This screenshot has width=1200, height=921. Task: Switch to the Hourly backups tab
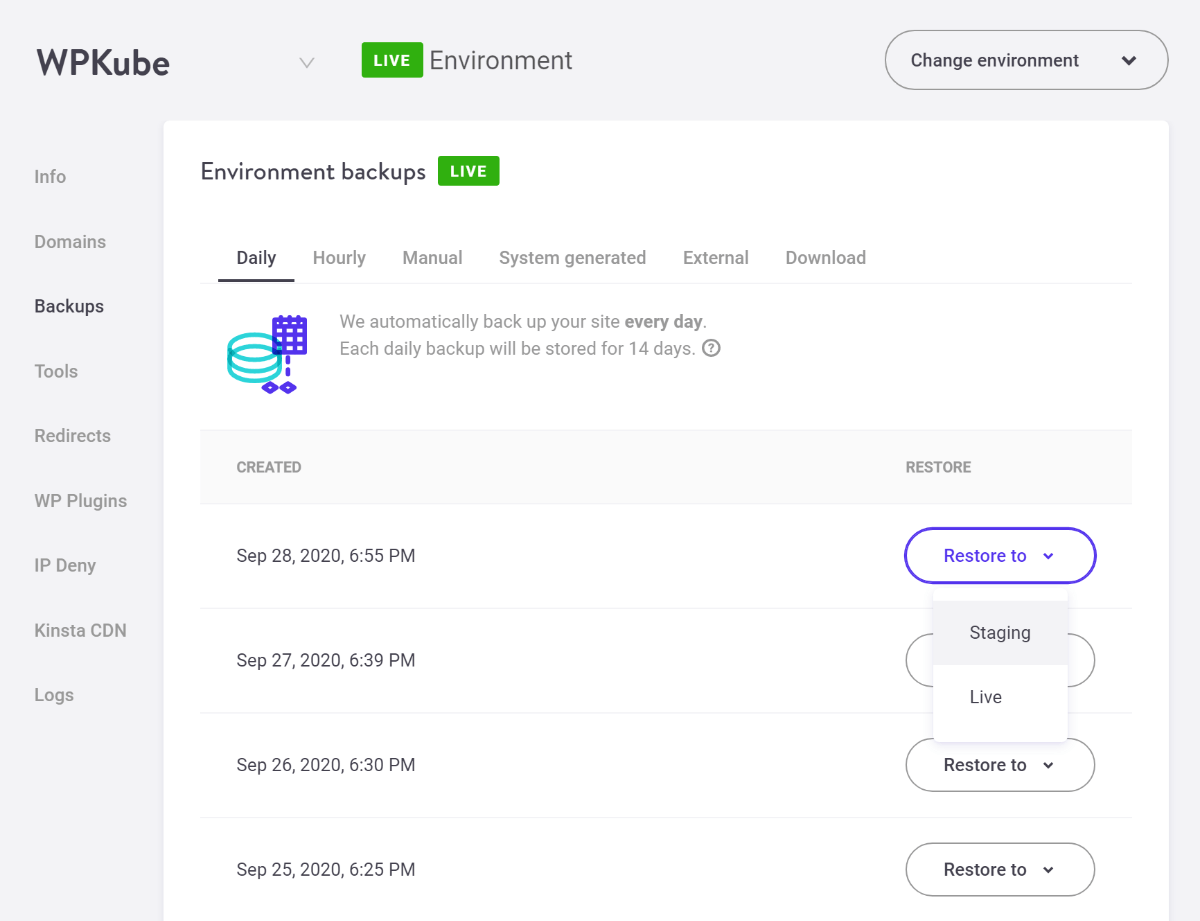339,258
